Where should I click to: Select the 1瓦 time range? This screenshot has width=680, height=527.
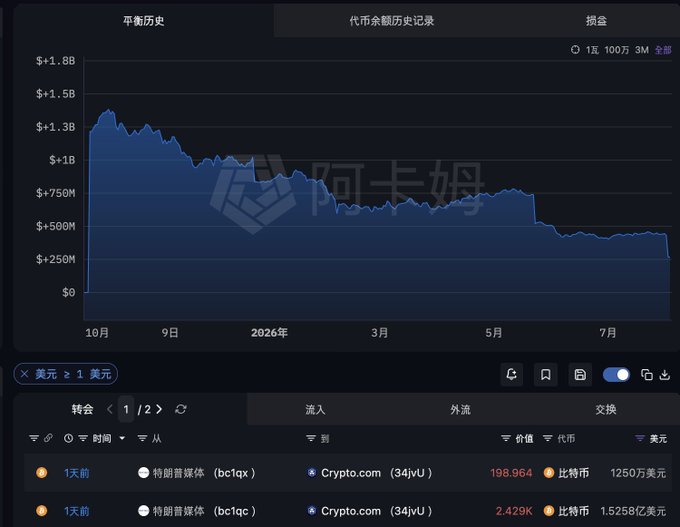point(592,50)
